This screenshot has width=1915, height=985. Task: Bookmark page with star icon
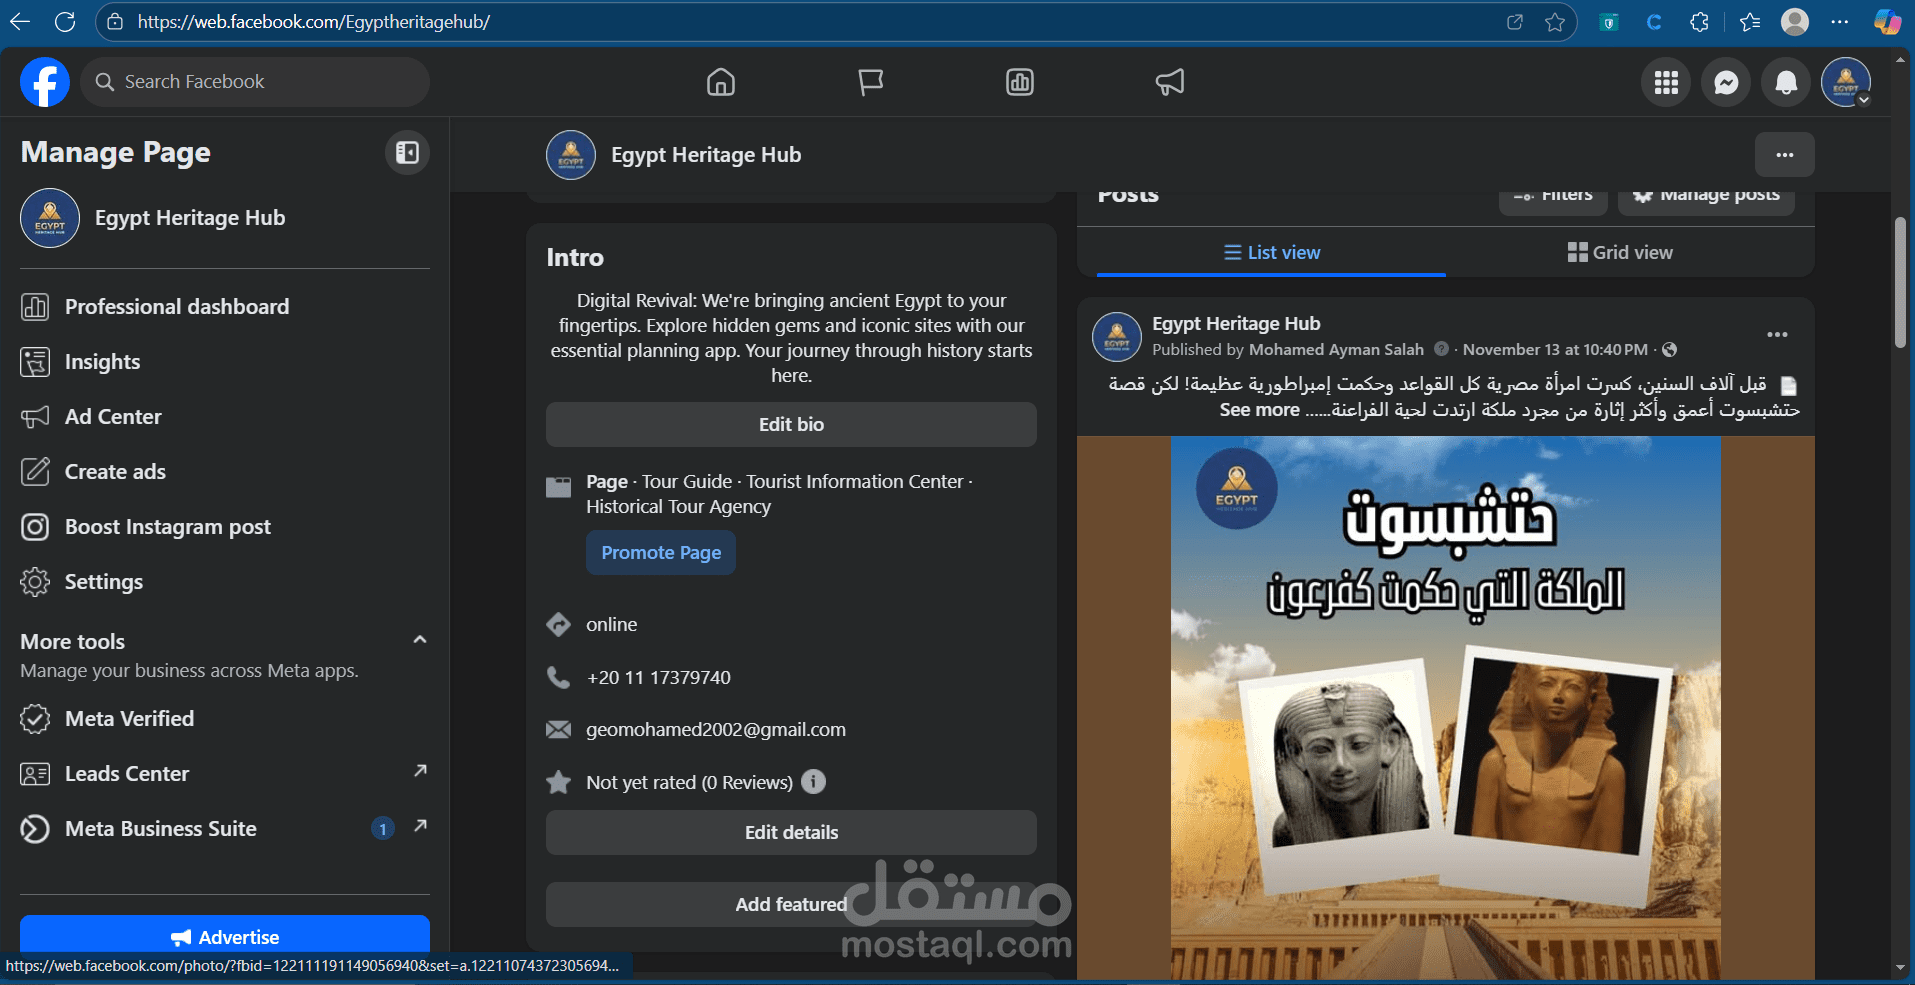[x=1555, y=22]
